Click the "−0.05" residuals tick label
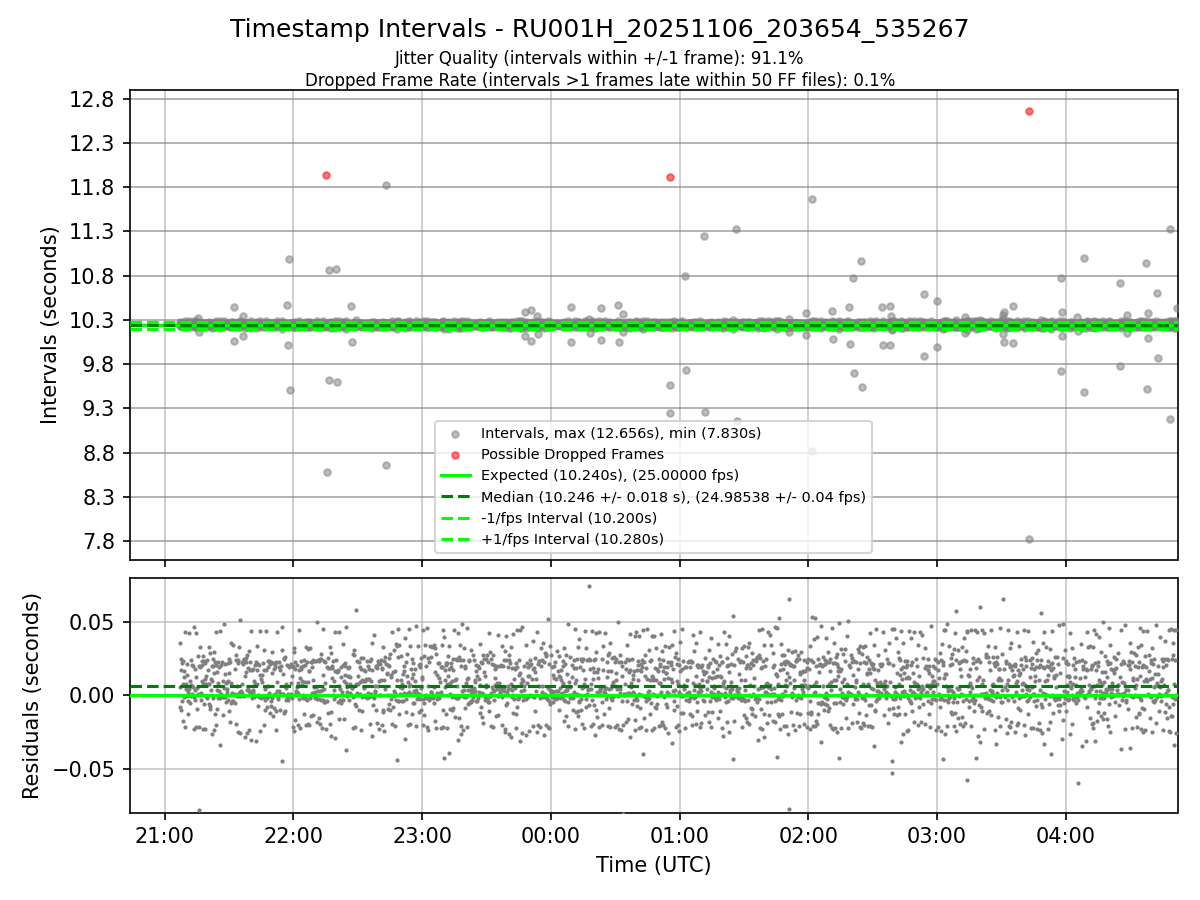Image resolution: width=1200 pixels, height=900 pixels. pos(86,769)
